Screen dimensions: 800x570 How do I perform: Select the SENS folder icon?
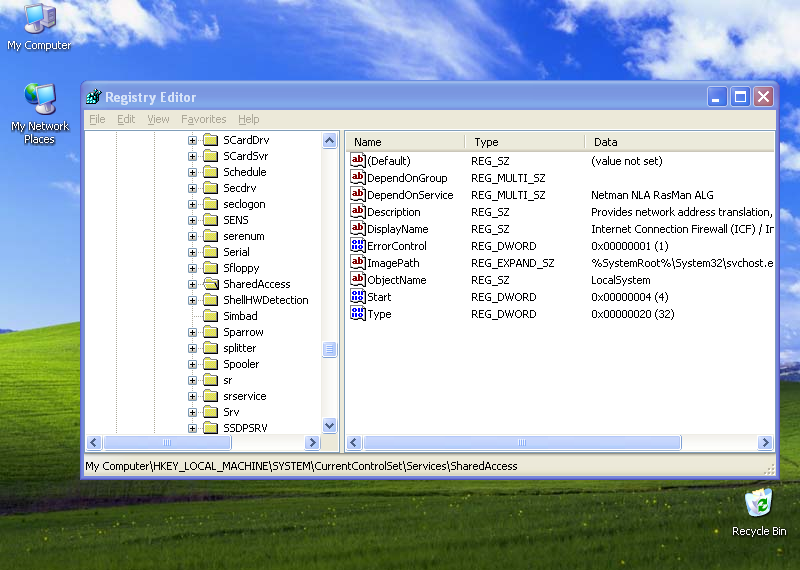point(210,220)
